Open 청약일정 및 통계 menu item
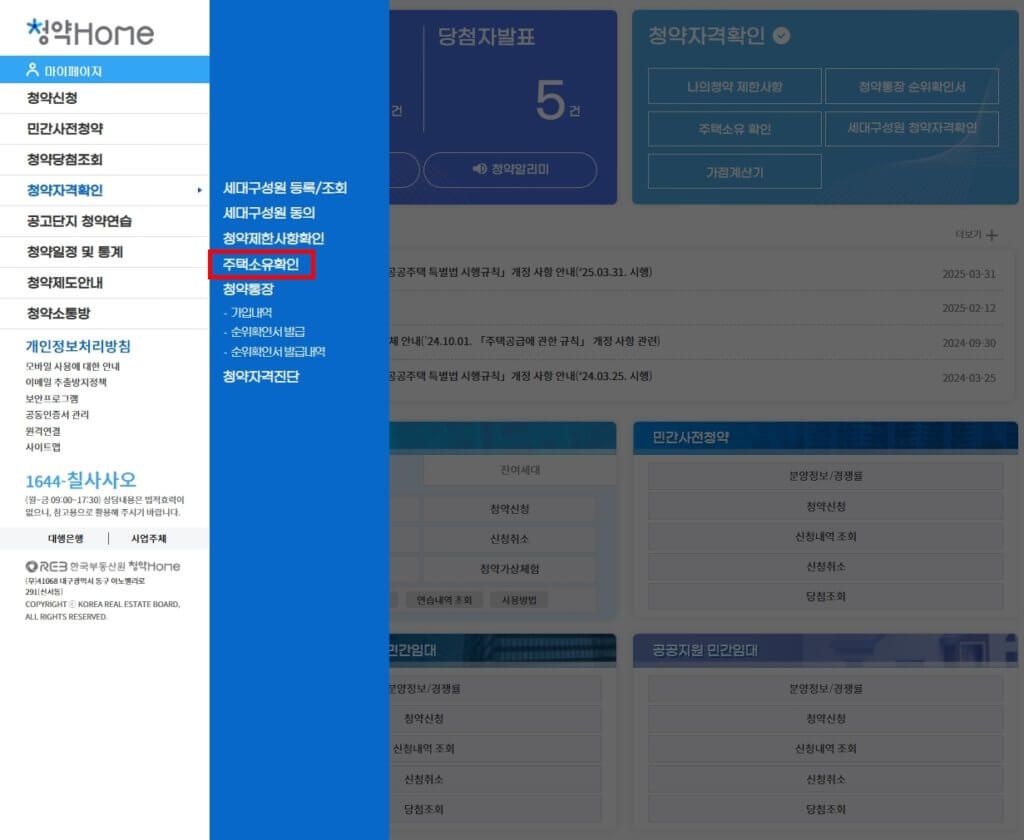The height and width of the screenshot is (840, 1024). [x=104, y=251]
